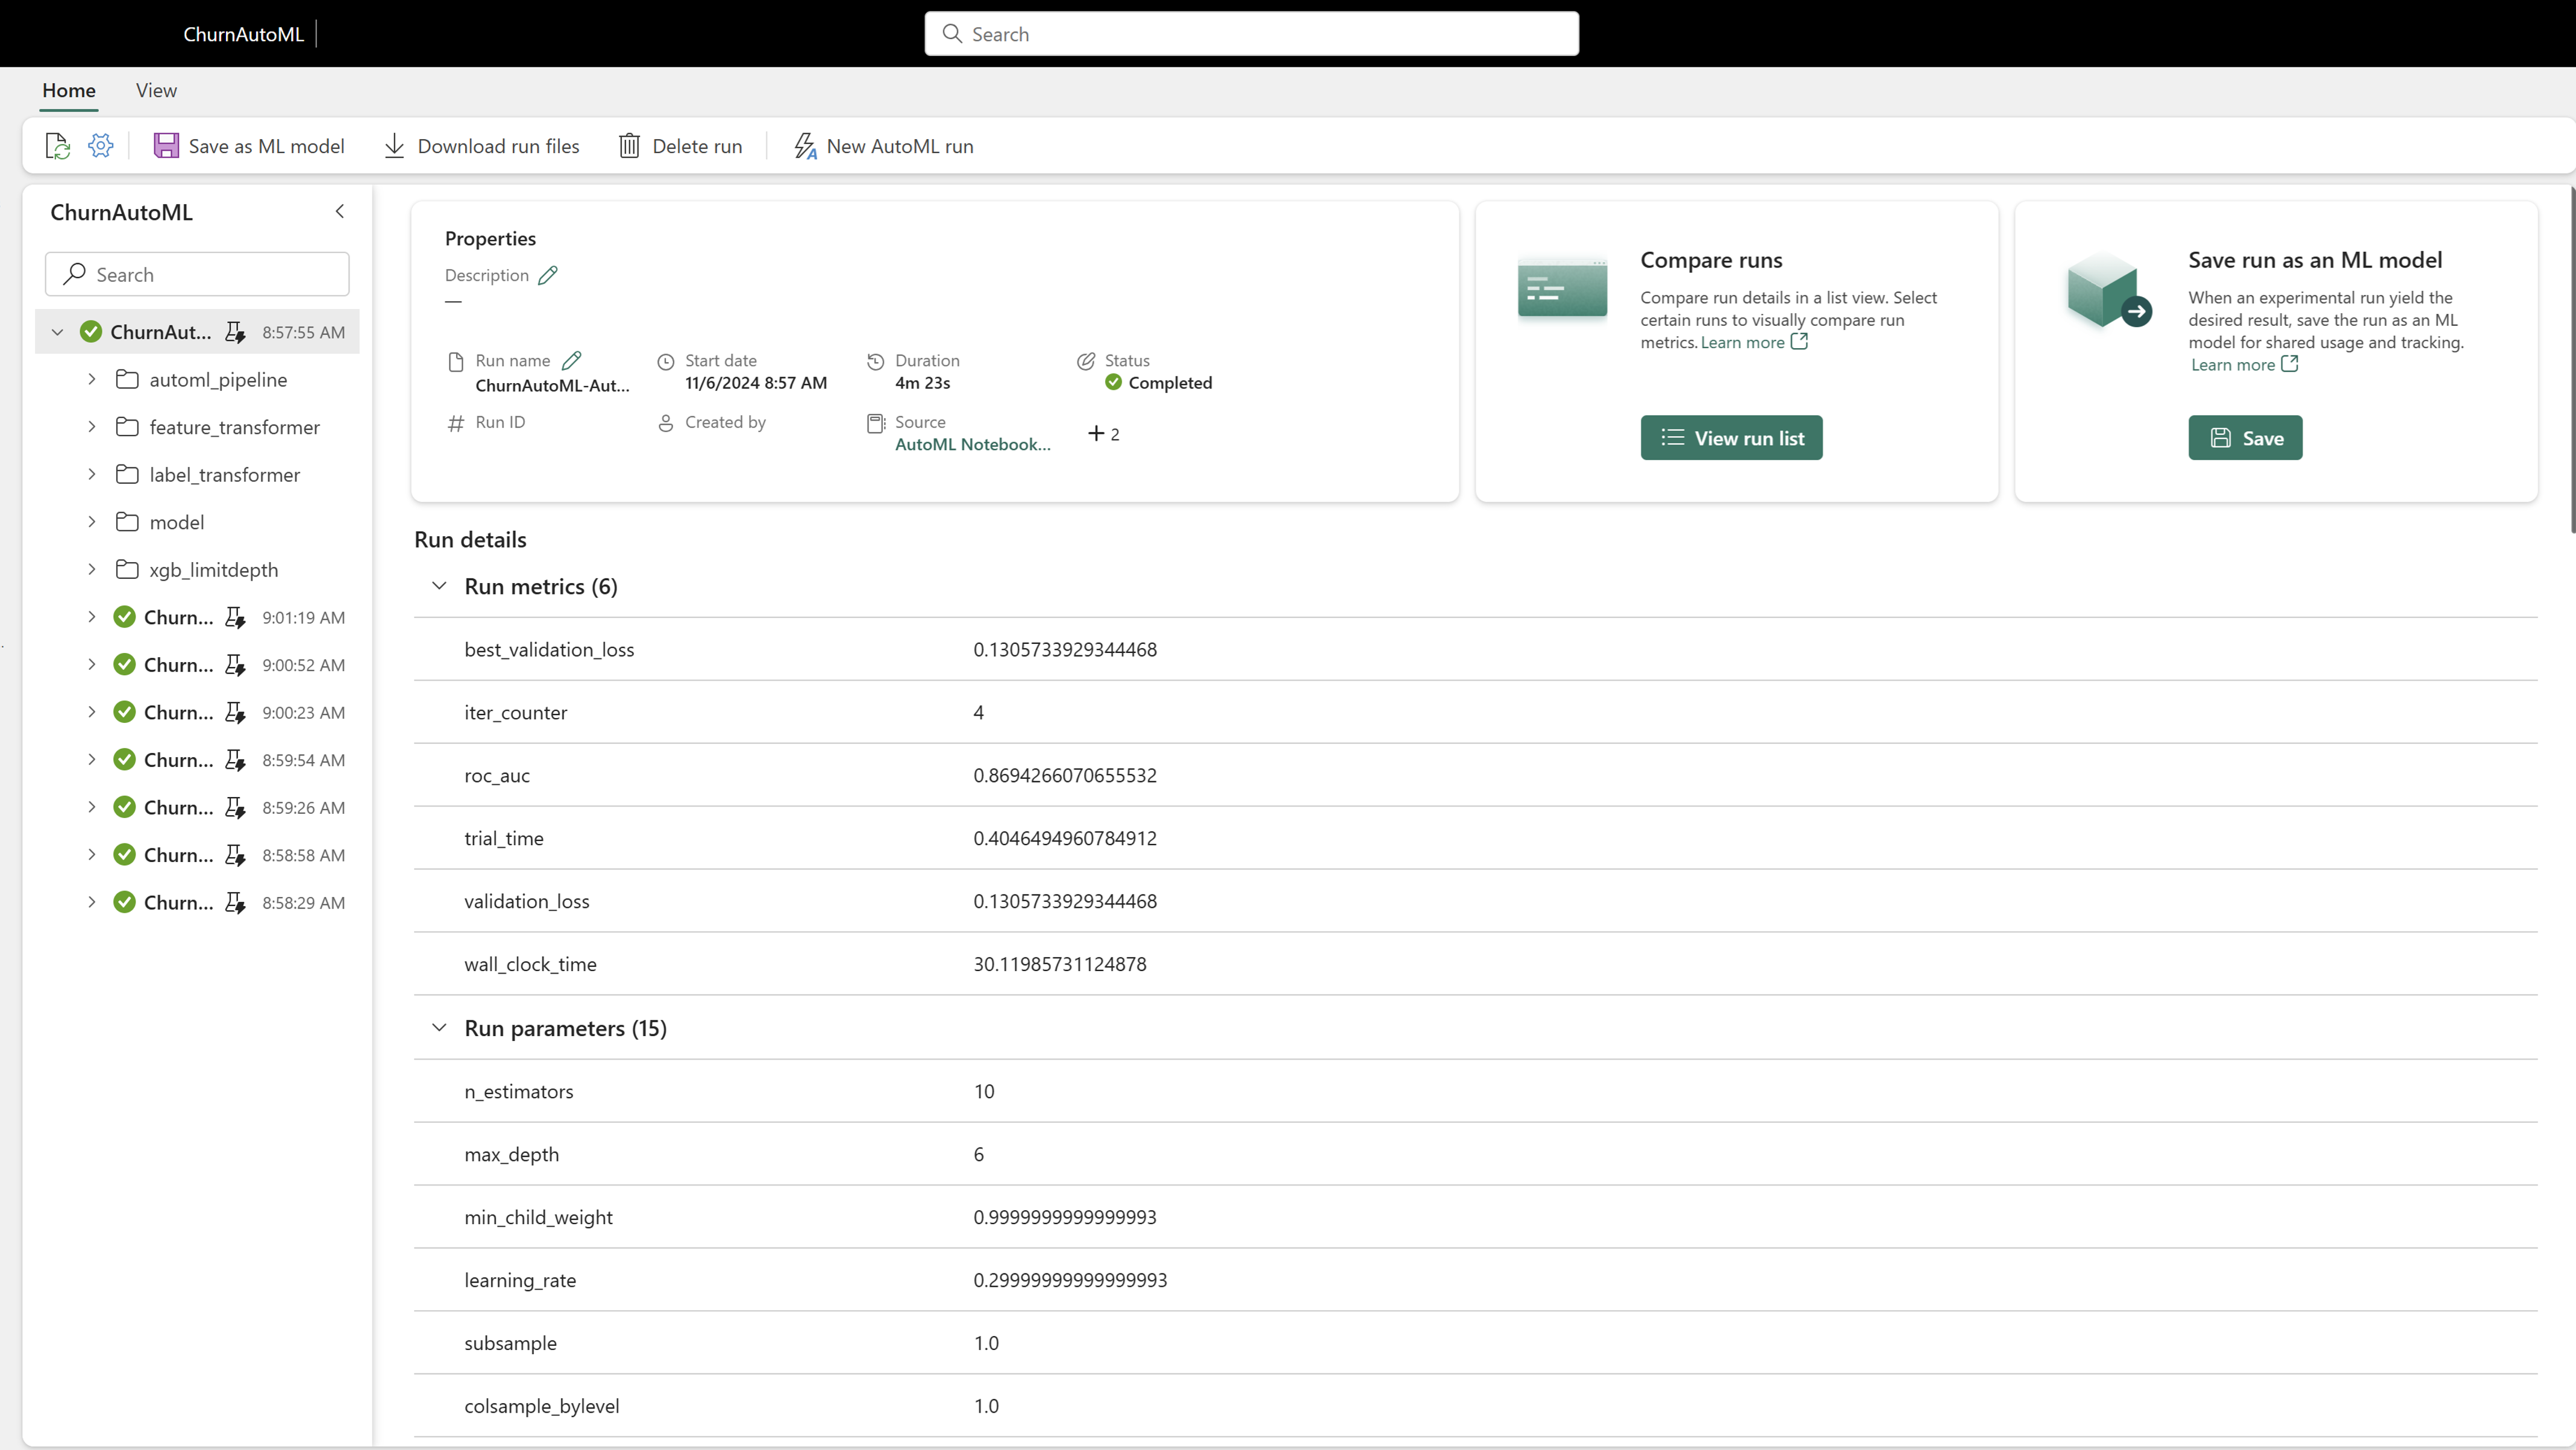Viewport: 2576px width, 1450px height.
Task: Collapse the Run metrics section
Action: tap(439, 586)
